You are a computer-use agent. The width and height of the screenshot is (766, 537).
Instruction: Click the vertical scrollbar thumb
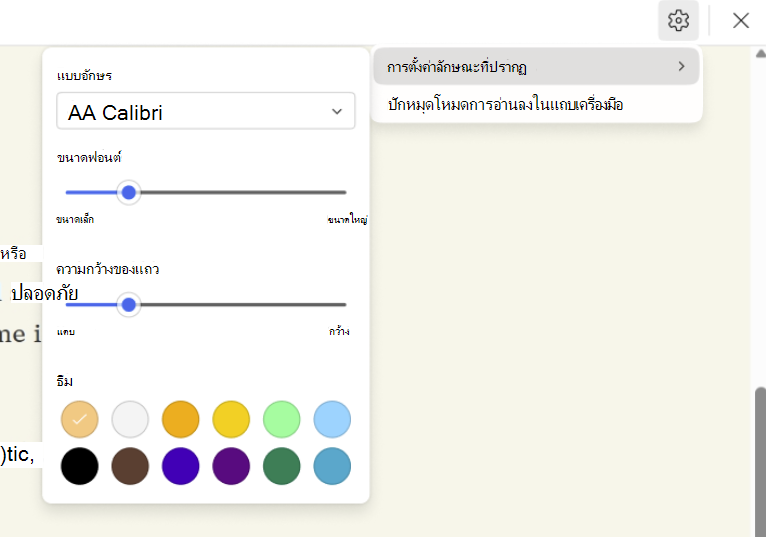(761, 462)
